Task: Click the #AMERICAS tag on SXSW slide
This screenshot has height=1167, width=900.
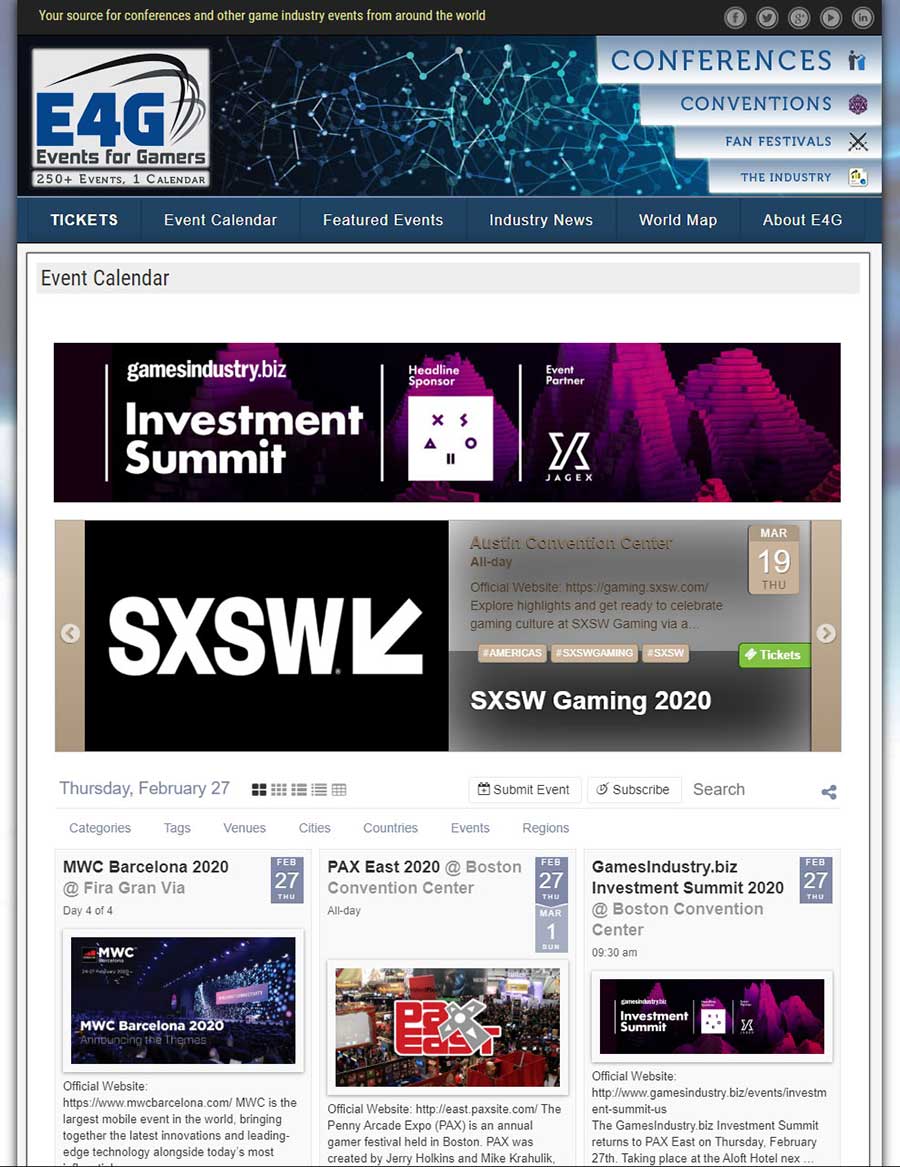Action: [x=512, y=653]
